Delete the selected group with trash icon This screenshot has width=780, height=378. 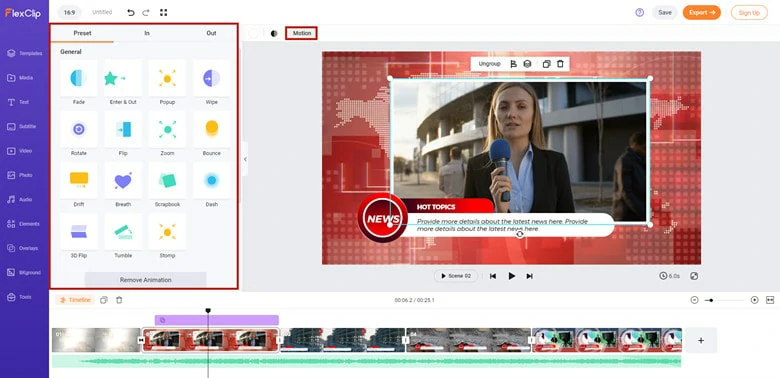pos(560,64)
